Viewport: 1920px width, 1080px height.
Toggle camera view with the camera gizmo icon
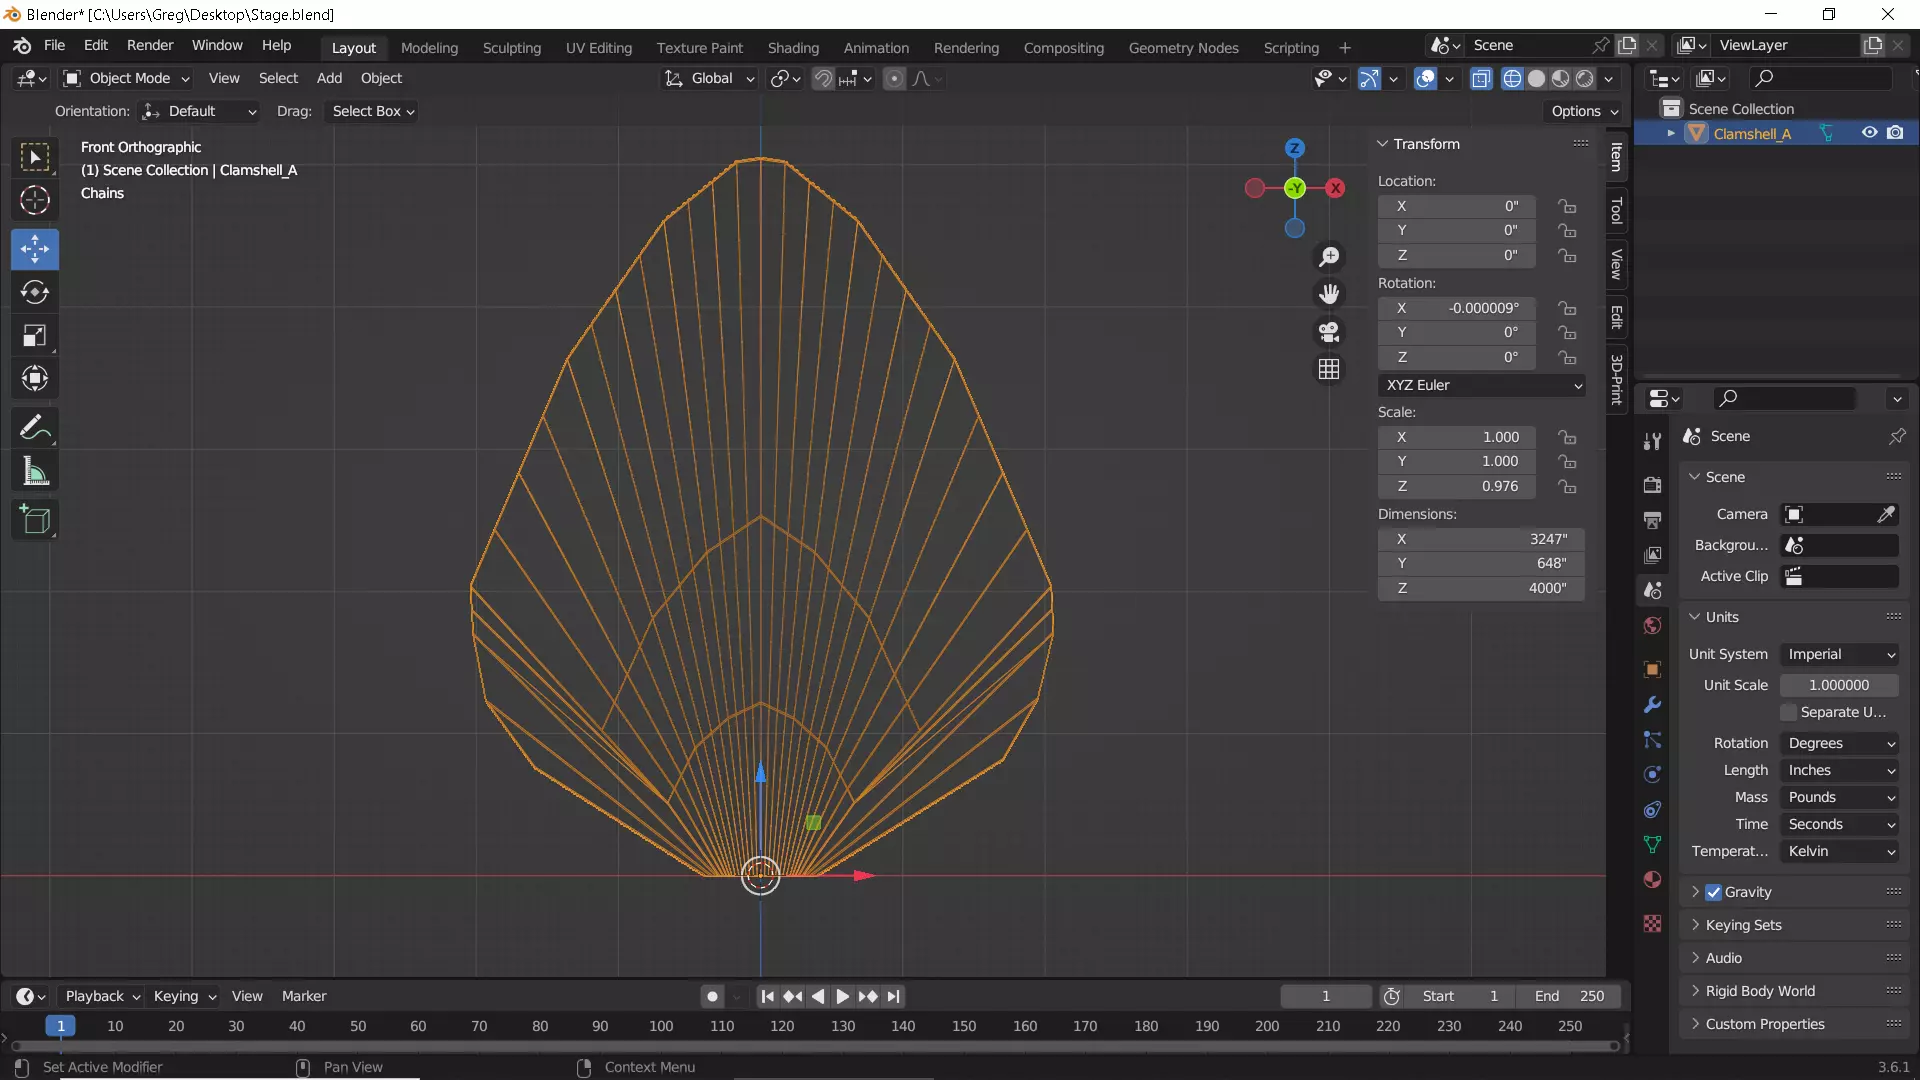click(1329, 332)
